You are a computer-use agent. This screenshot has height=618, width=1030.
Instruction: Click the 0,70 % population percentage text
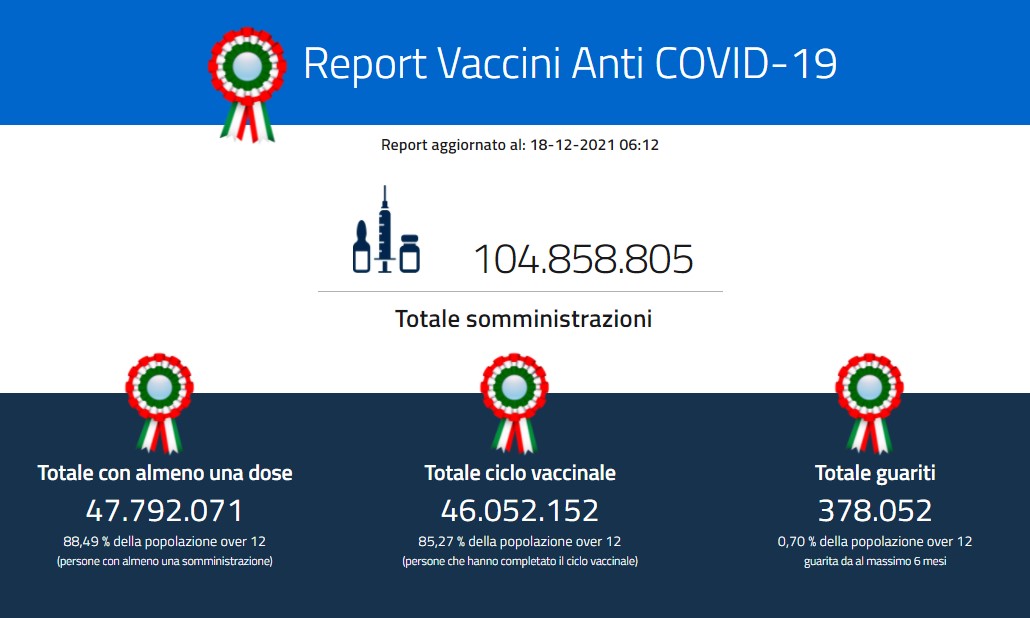[875, 541]
